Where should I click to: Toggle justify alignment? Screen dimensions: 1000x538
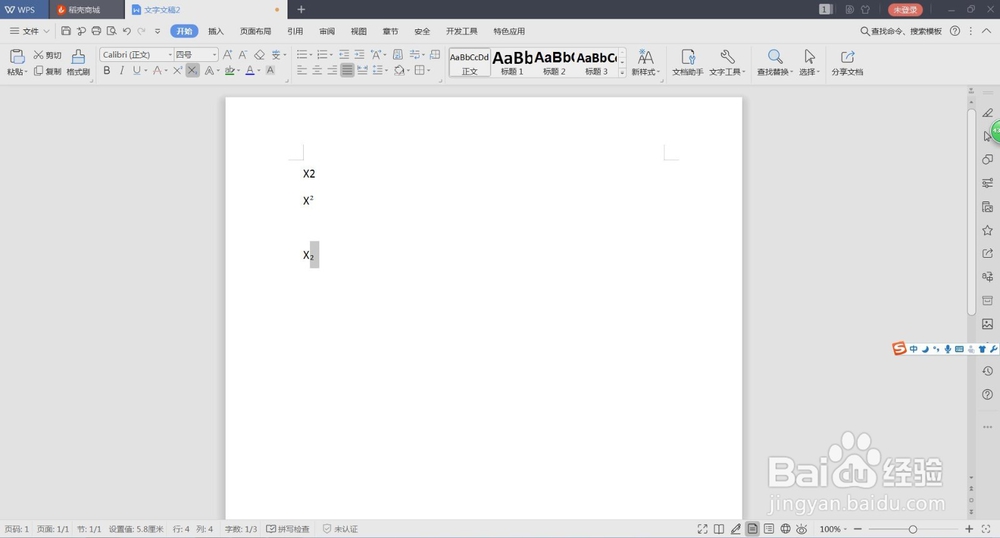[x=347, y=70]
